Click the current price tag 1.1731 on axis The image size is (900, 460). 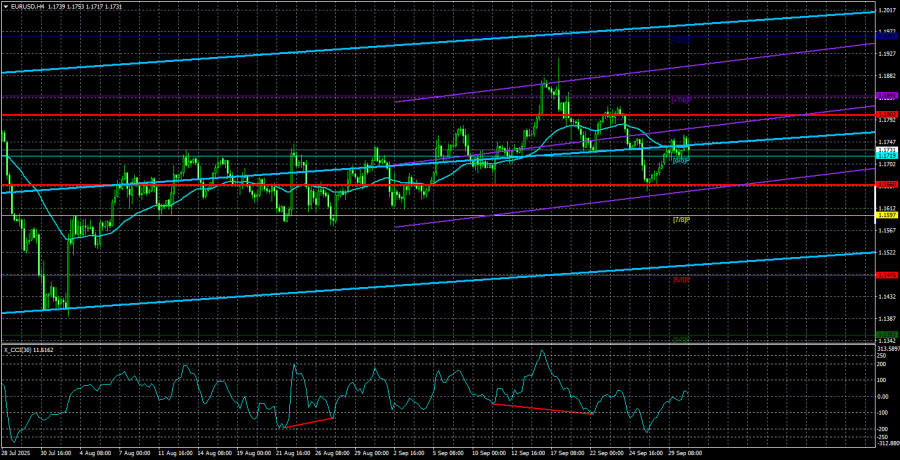(x=886, y=150)
